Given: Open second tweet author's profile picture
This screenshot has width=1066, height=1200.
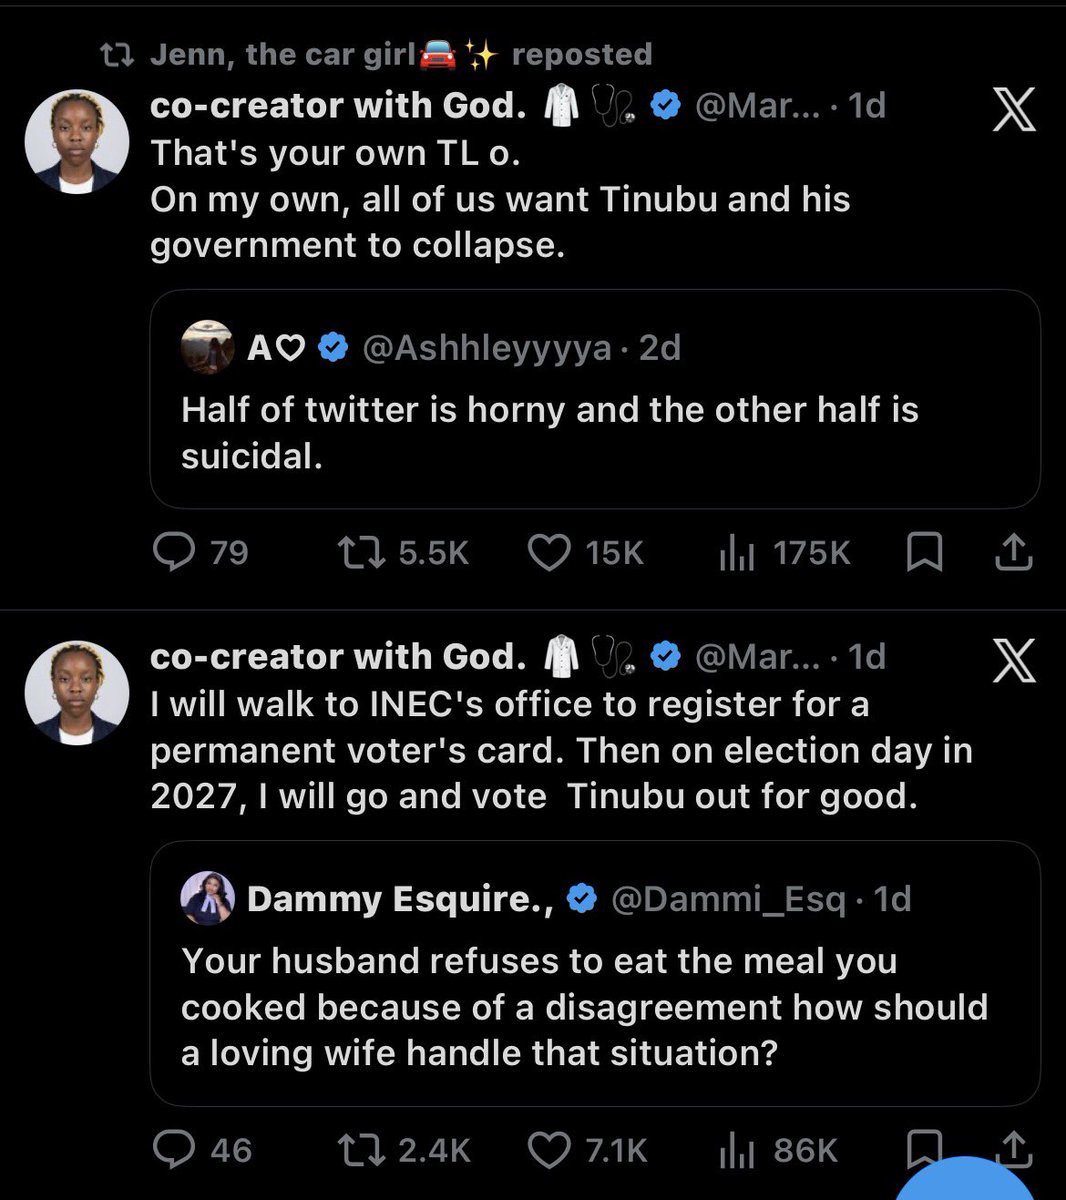Looking at the screenshot, I should pos(77,692).
